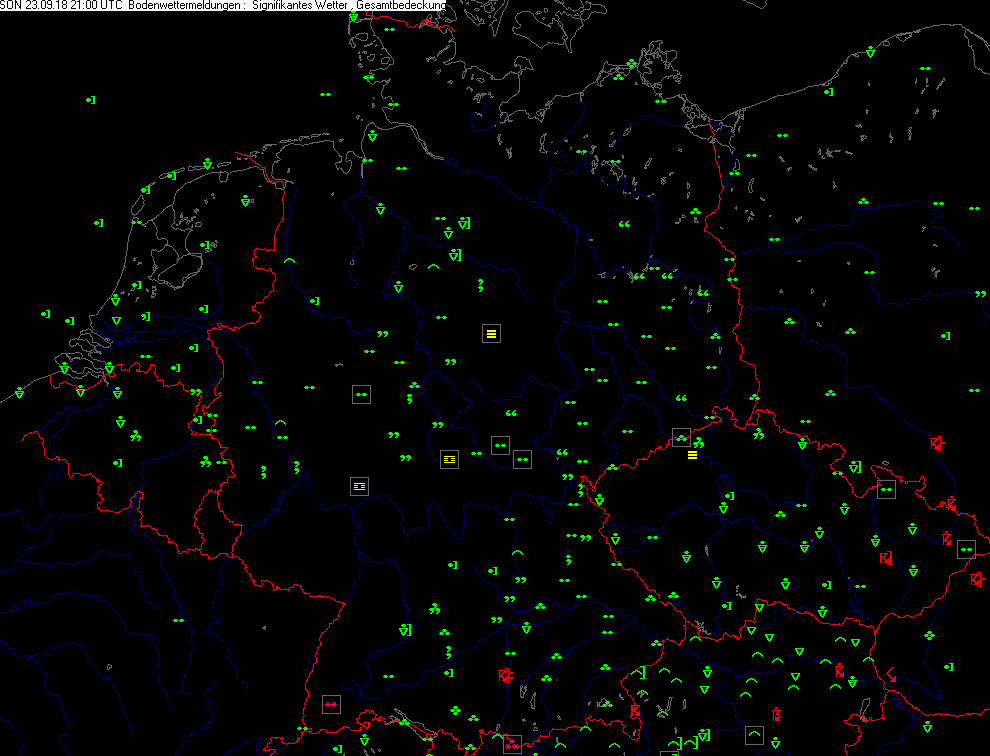
Task: Select the red lightning zigzag arrow symbol
Action: 889,675
